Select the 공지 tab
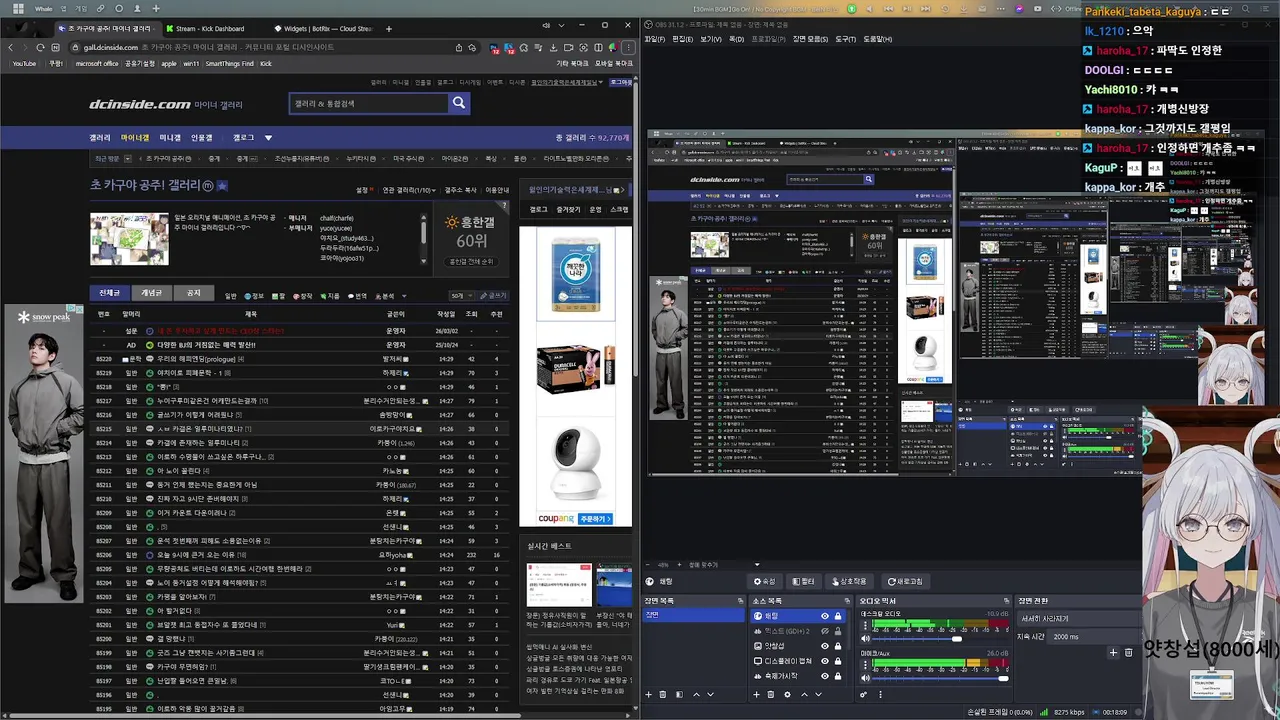 click(193, 293)
